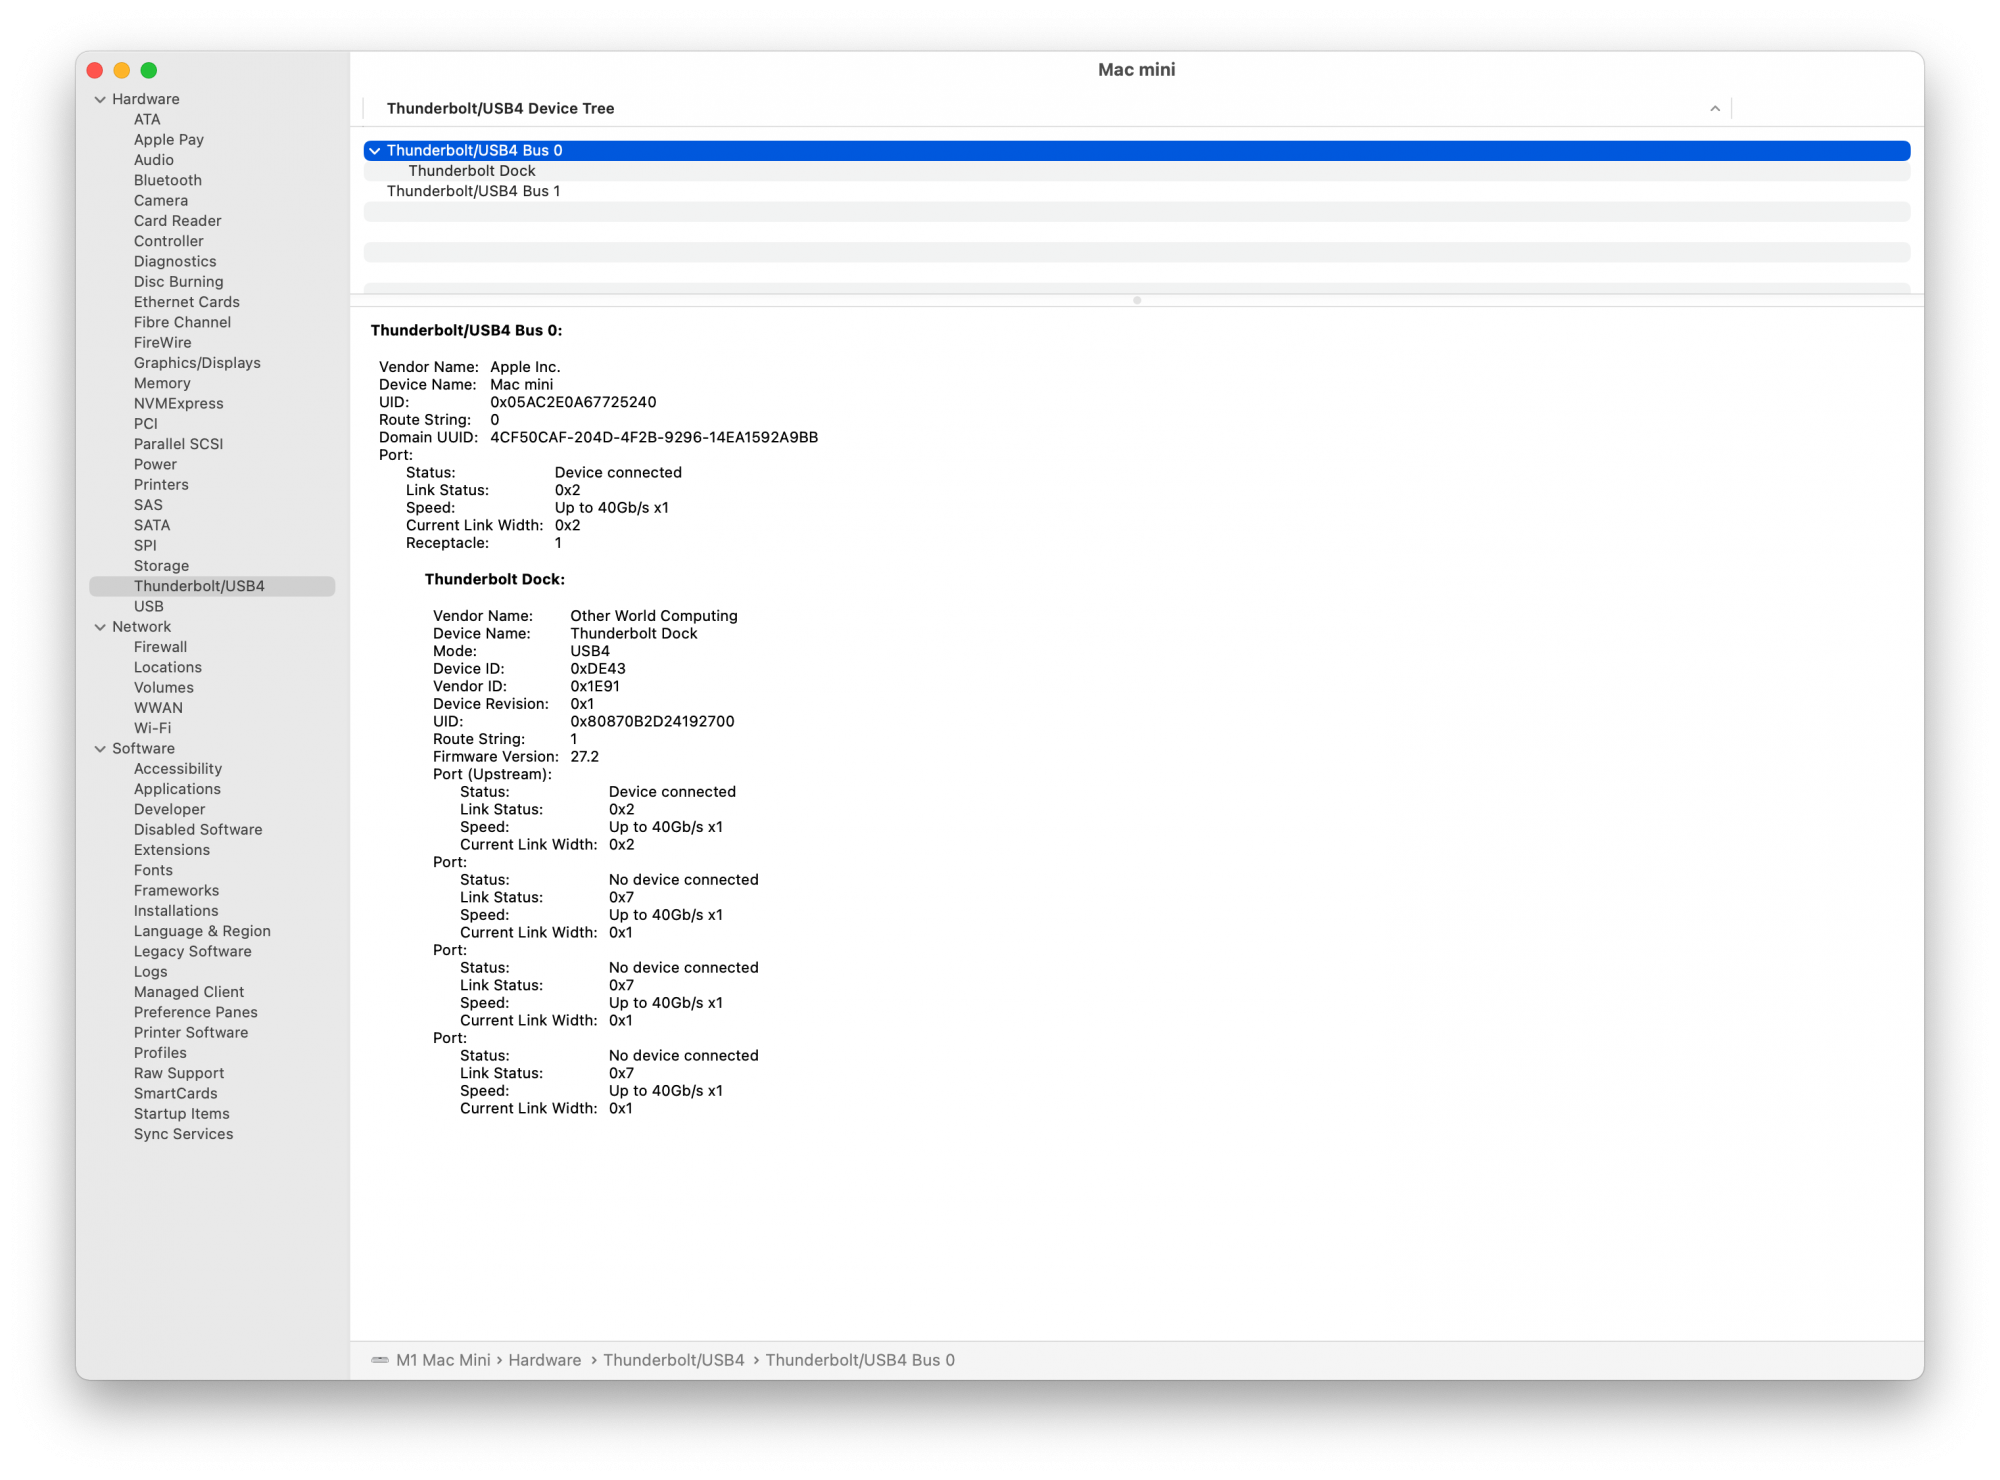Click Hardware in the path bar
This screenshot has height=1480, width=2000.
pos(544,1360)
